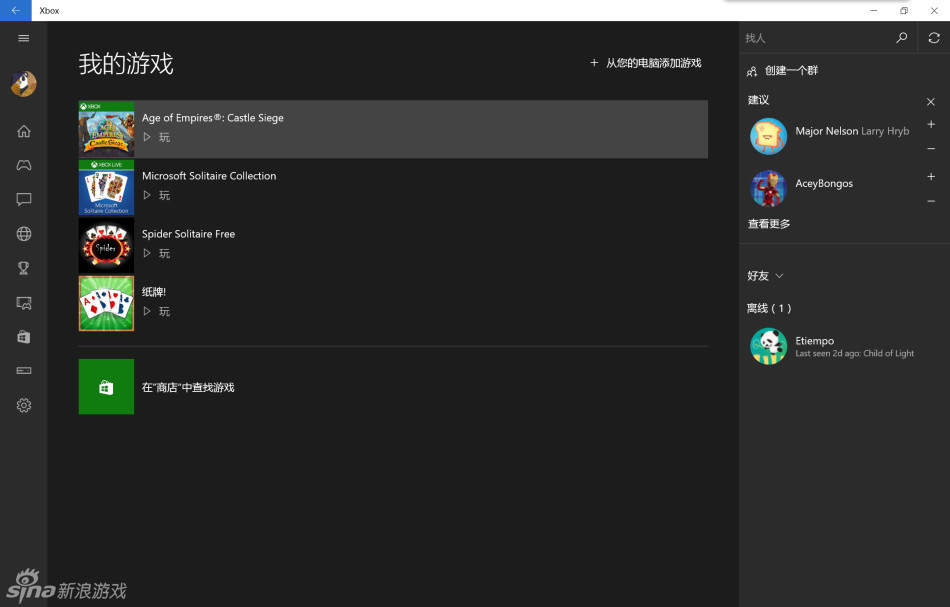Open 在"商店"中查找游戏 store tile

[106, 387]
